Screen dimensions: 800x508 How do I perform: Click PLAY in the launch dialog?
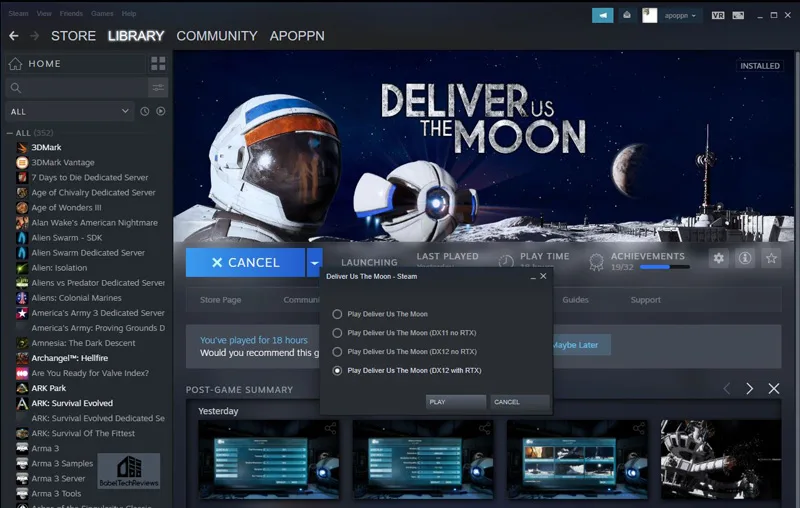pos(456,402)
